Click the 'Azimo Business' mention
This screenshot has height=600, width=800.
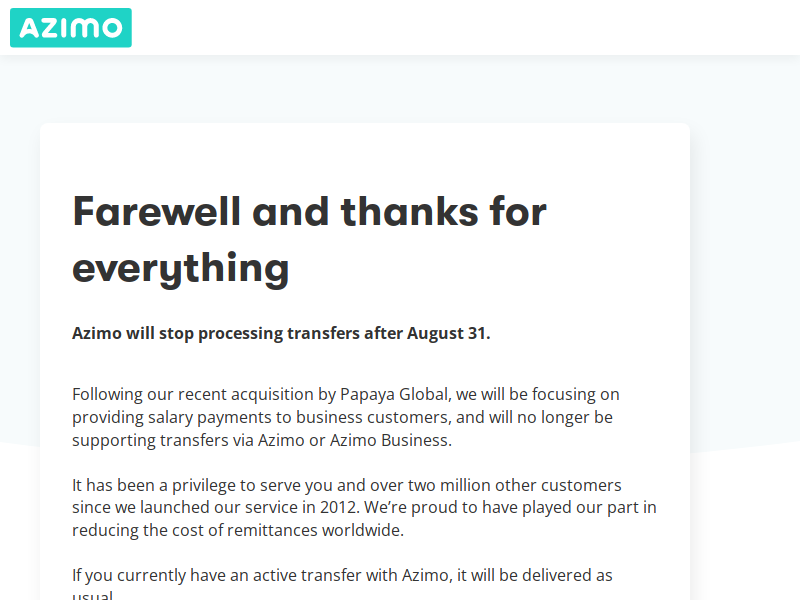pyautogui.click(x=390, y=440)
